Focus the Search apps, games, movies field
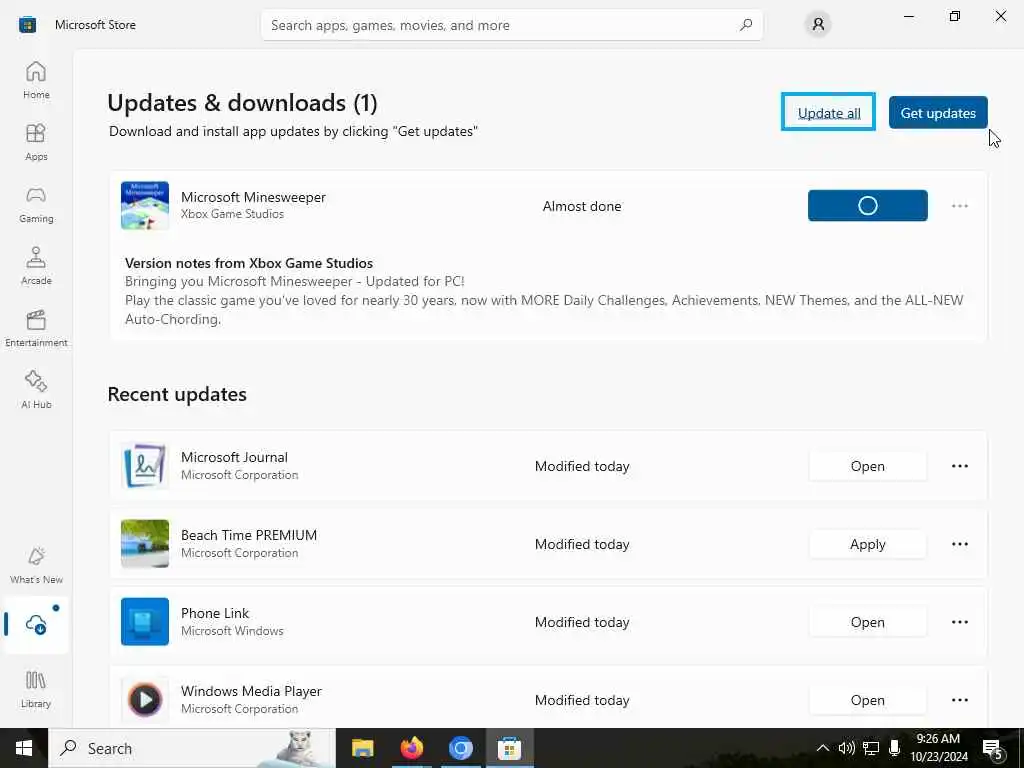1024x768 pixels. pyautogui.click(x=511, y=25)
